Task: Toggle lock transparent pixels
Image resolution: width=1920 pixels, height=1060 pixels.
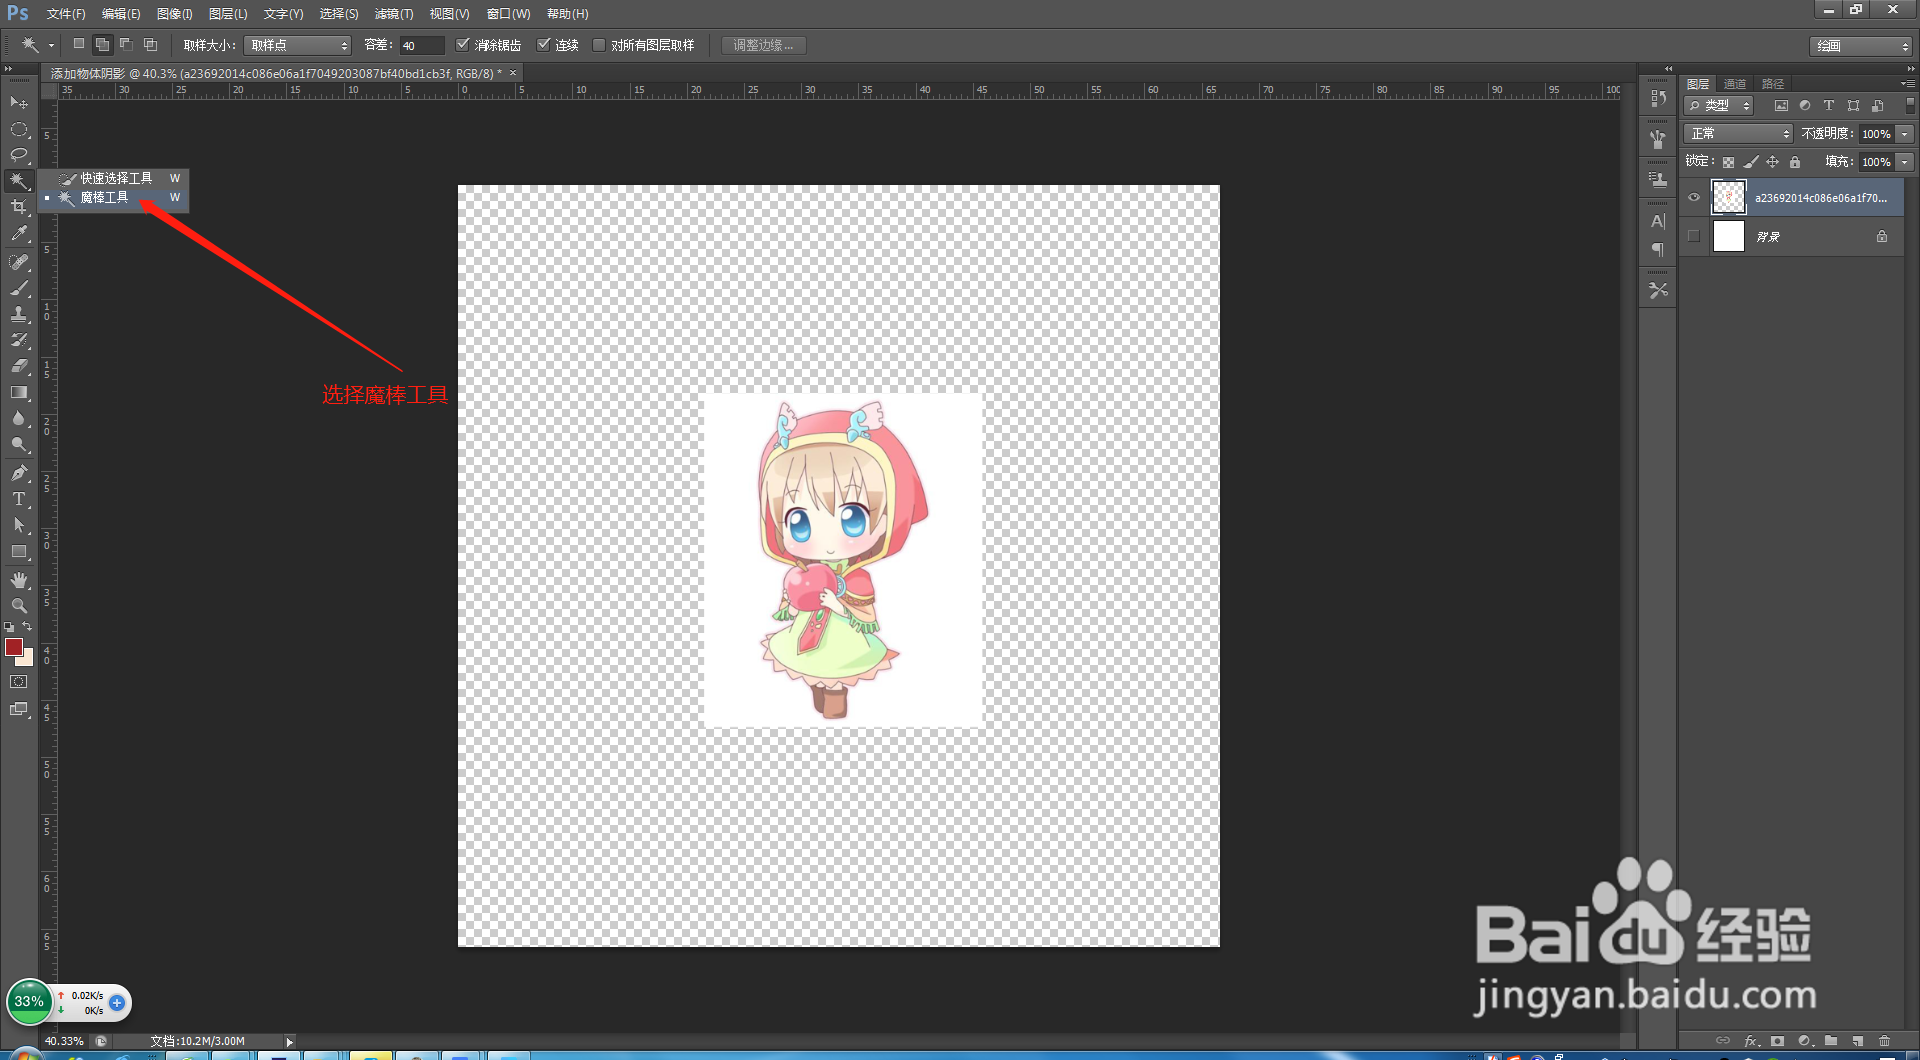Action: (x=1728, y=162)
